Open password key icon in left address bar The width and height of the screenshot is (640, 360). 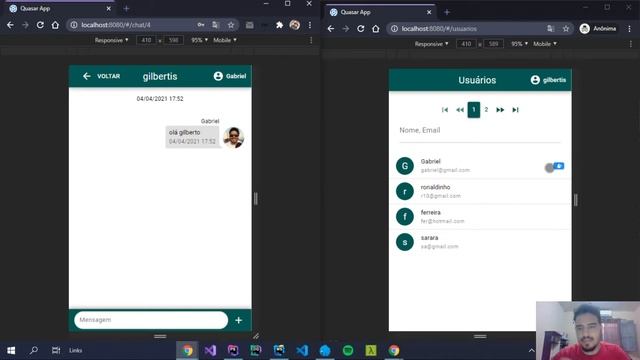[x=201, y=25]
